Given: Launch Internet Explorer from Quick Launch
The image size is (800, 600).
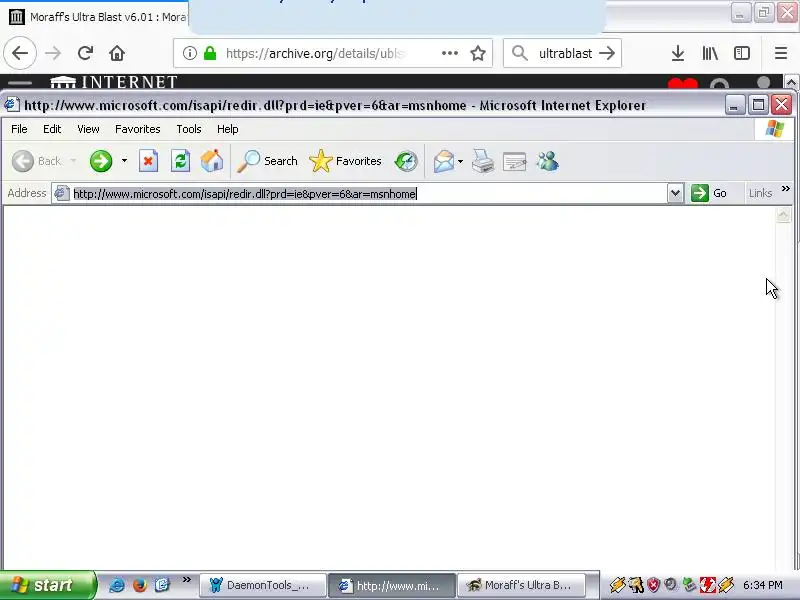Looking at the screenshot, I should pos(117,585).
